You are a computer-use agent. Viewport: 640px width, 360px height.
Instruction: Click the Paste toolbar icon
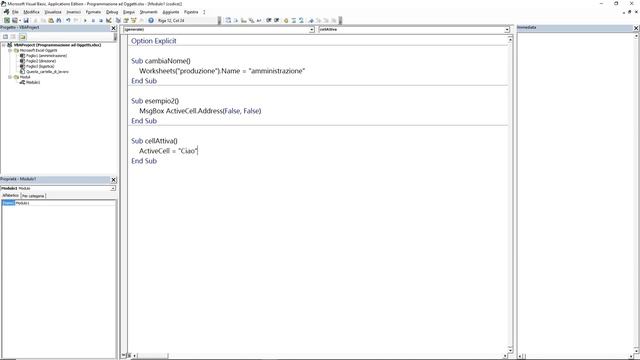coord(51,20)
